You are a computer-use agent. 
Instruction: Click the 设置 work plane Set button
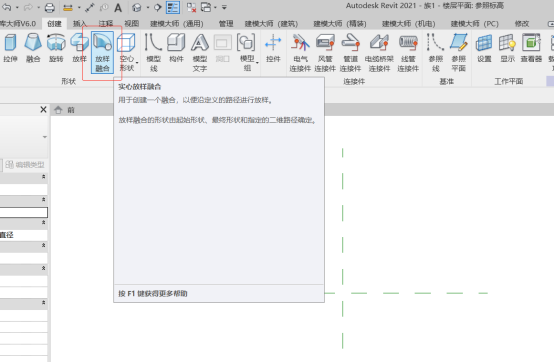tap(484, 48)
